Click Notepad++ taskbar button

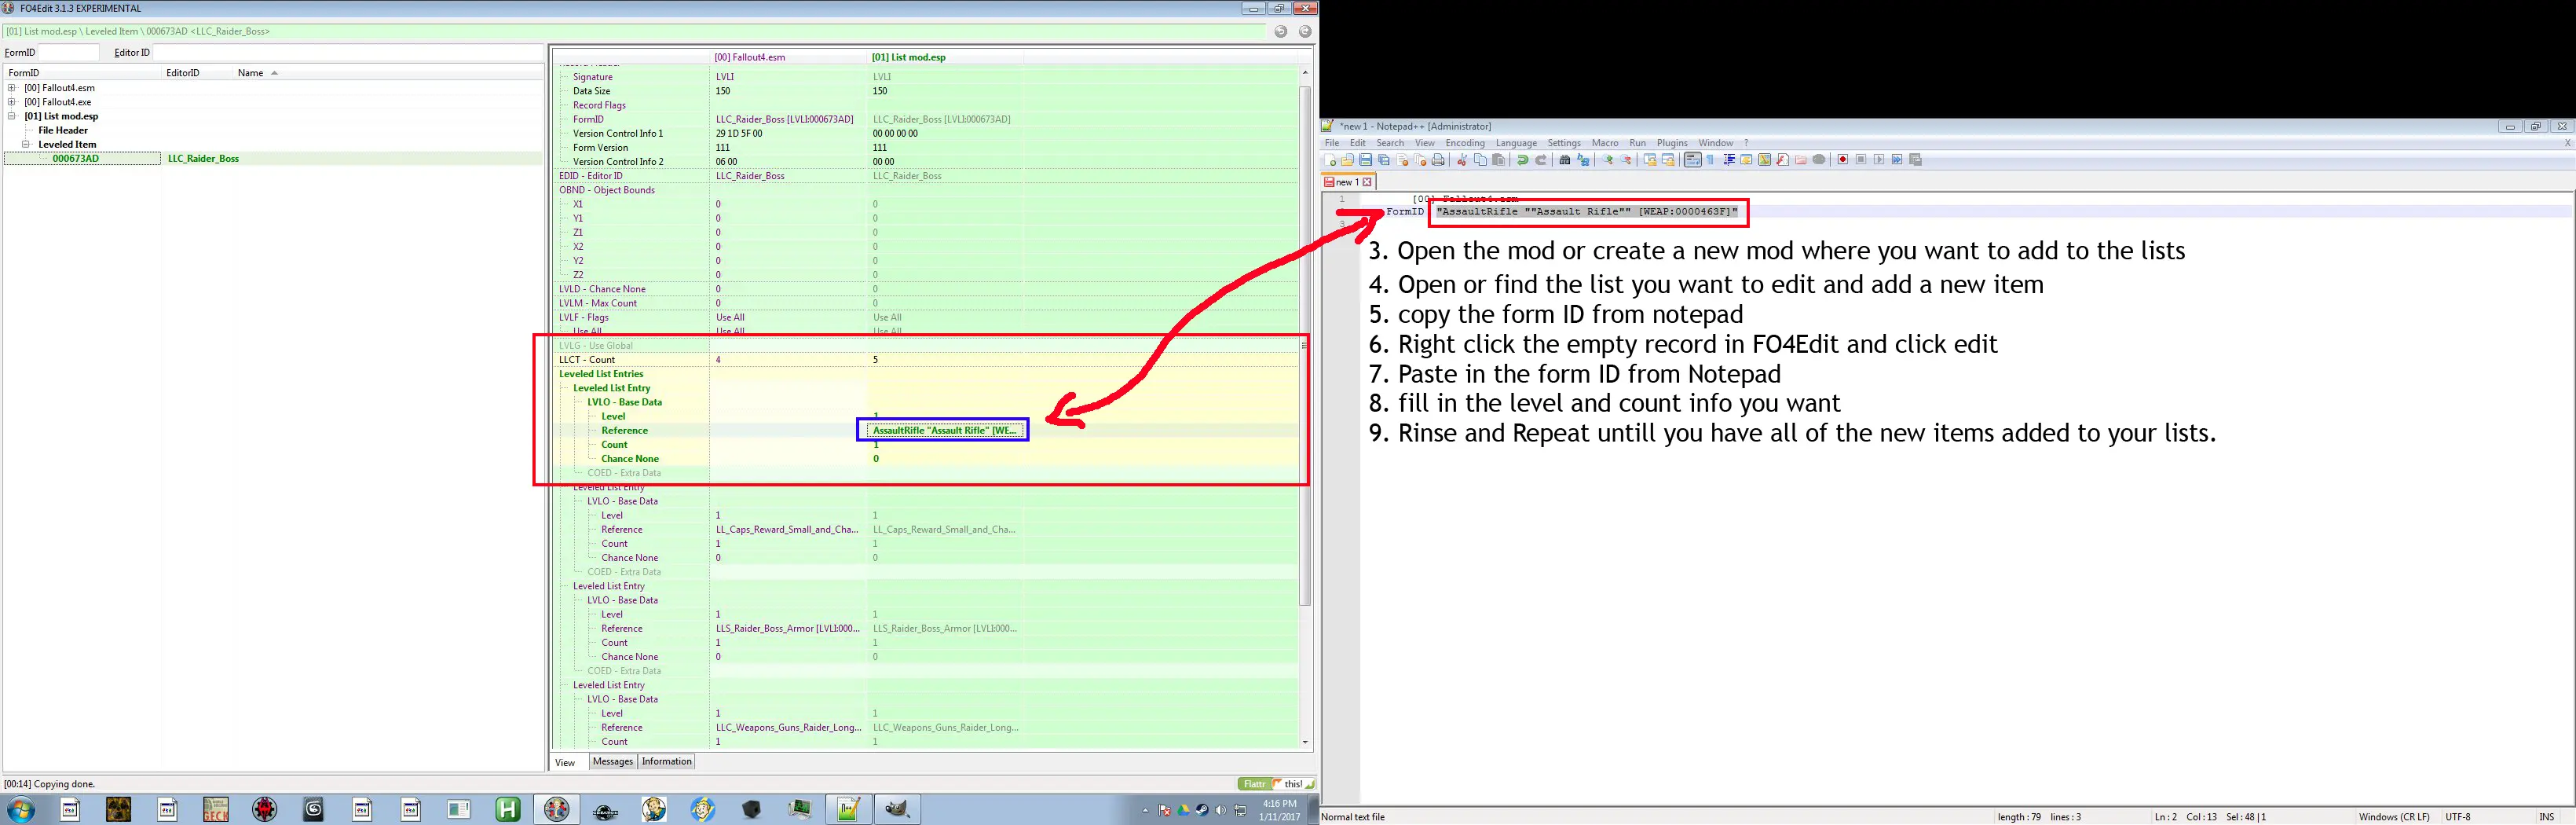point(848,809)
